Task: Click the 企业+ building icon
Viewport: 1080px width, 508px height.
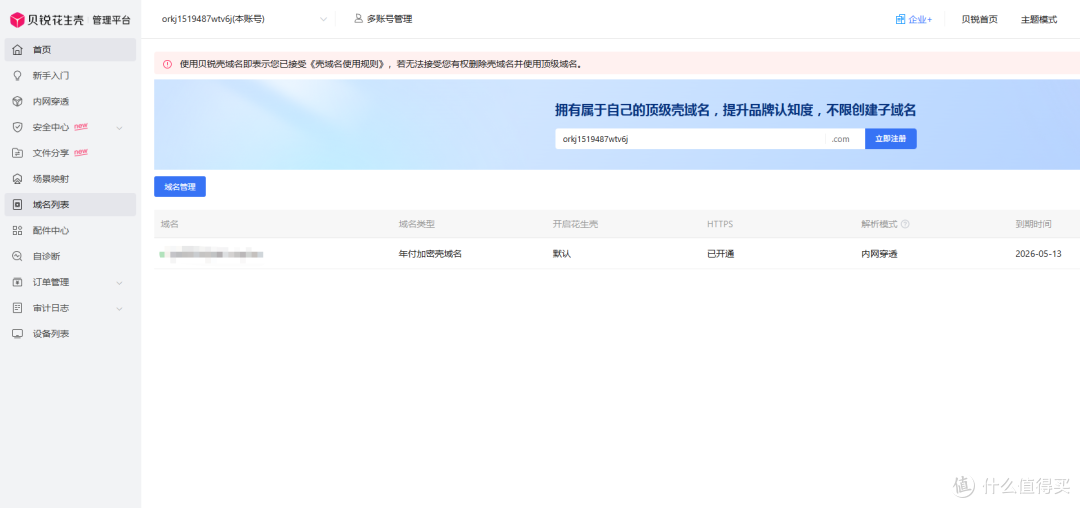Action: [x=900, y=19]
